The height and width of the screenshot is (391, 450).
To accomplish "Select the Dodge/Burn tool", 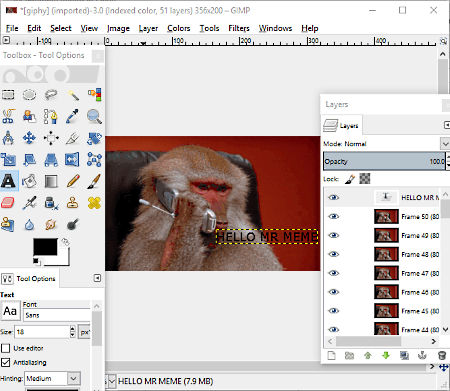I will pos(73,224).
